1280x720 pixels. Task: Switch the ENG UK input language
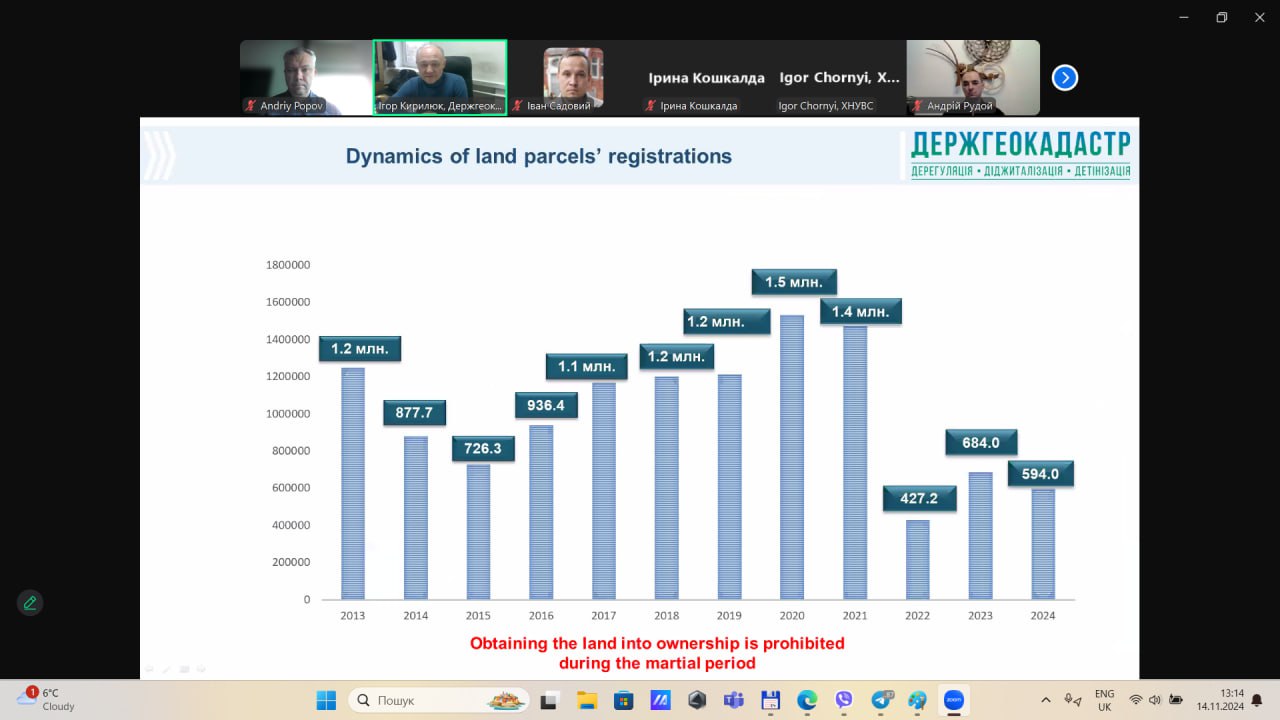tap(1104, 700)
